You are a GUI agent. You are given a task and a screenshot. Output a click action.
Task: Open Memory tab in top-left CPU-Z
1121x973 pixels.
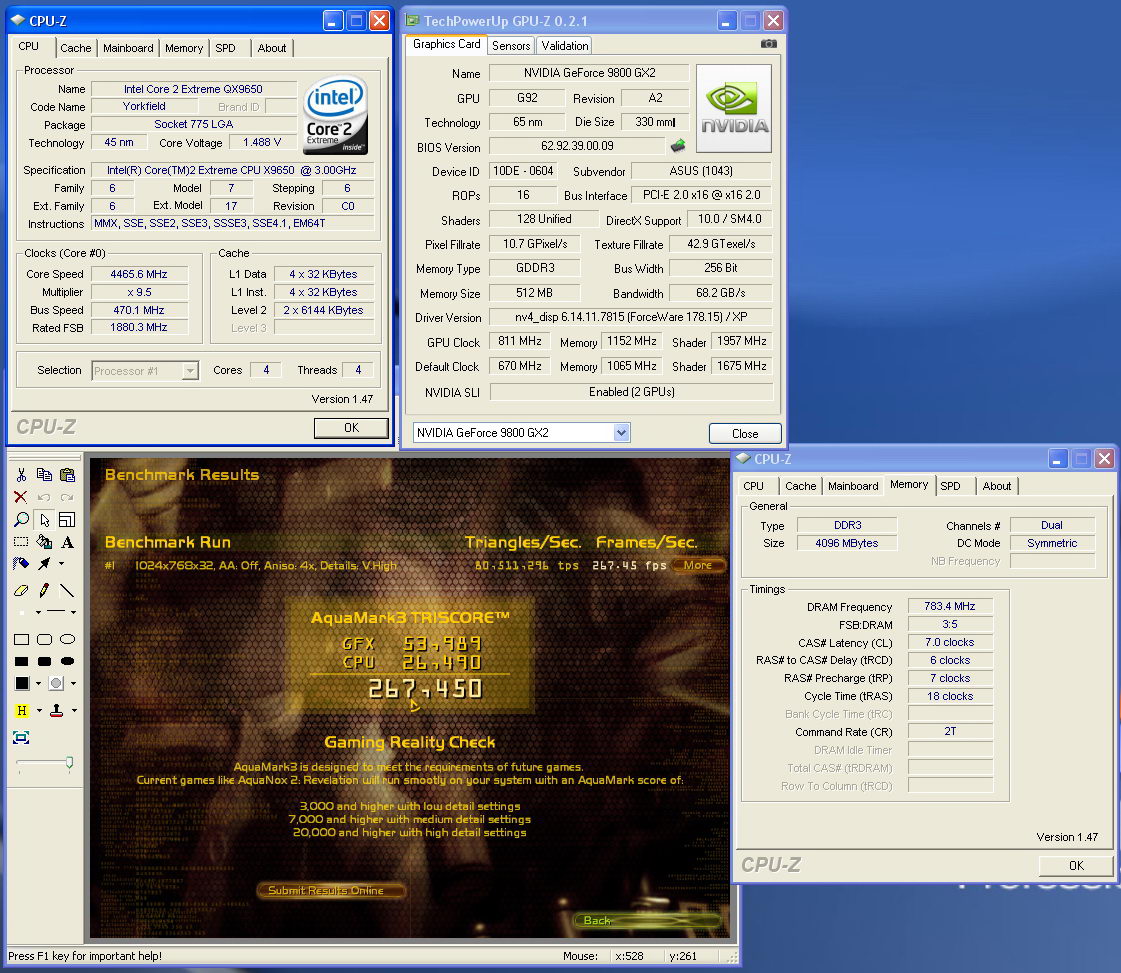184,48
